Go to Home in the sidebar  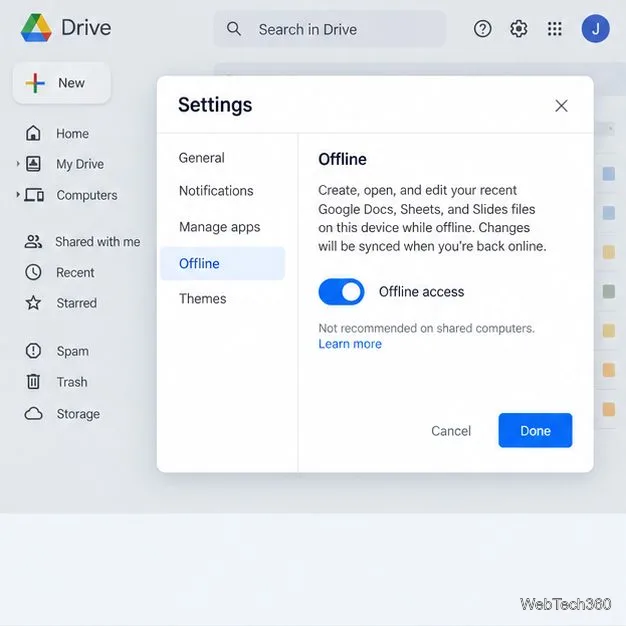tap(72, 133)
